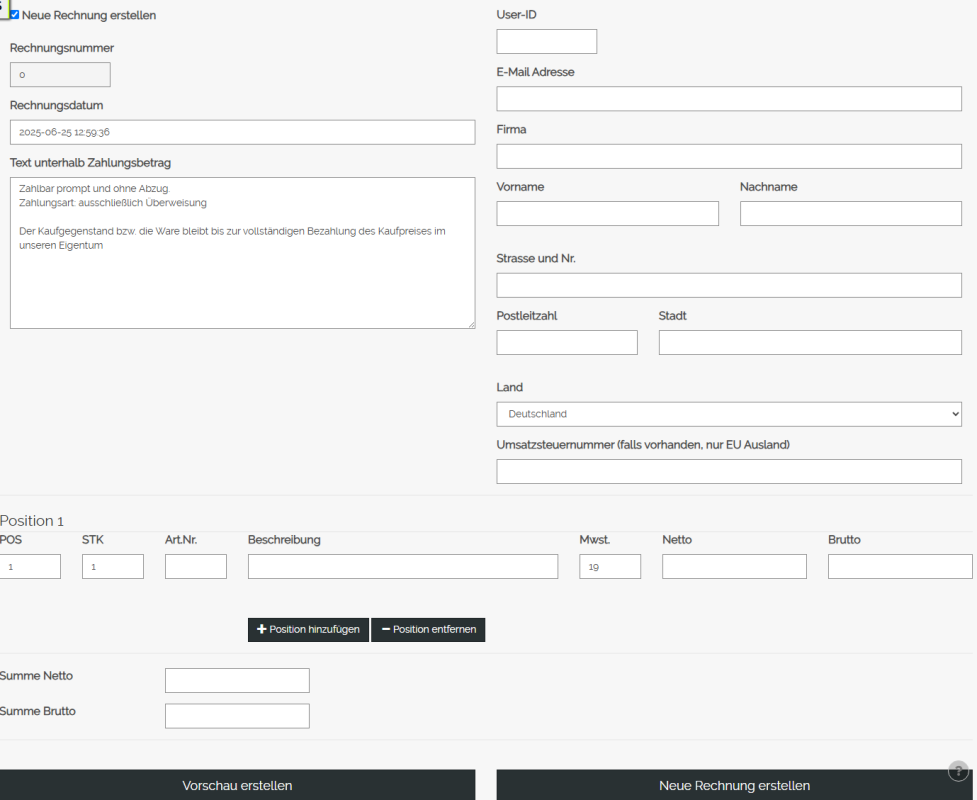Focus the Summe Netto total field
The image size is (977, 800).
click(x=237, y=679)
